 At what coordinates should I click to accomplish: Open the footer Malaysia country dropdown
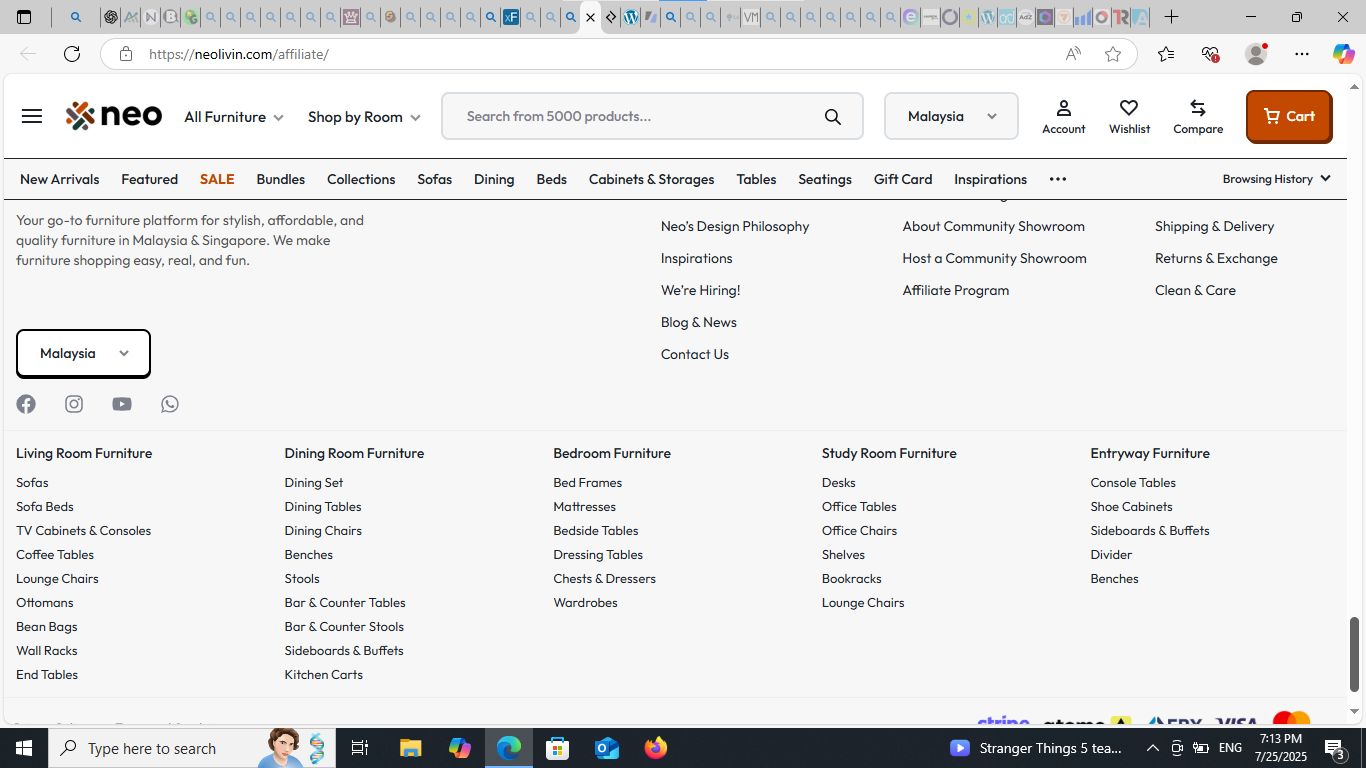pyautogui.click(x=83, y=353)
